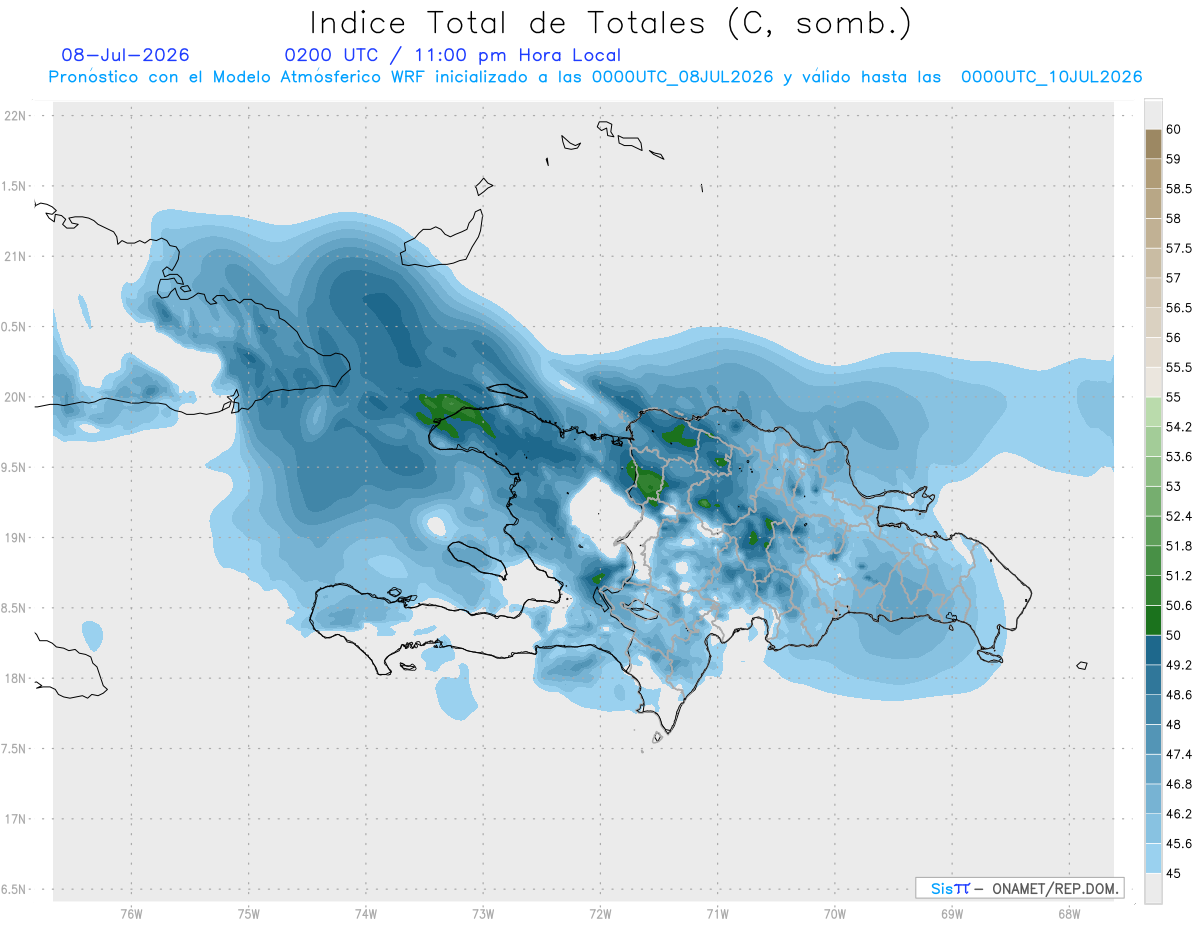
Task: Click the colorbar label '54.2'
Action: tap(1177, 427)
